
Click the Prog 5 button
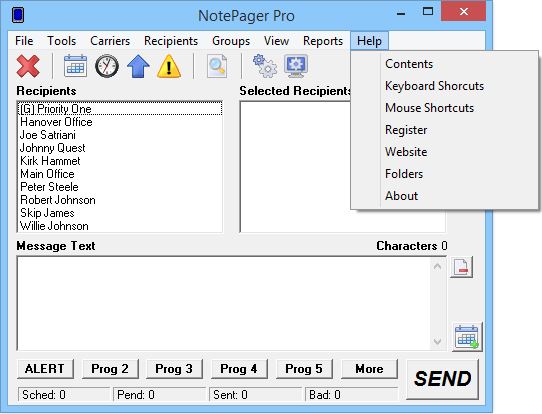pyautogui.click(x=304, y=369)
